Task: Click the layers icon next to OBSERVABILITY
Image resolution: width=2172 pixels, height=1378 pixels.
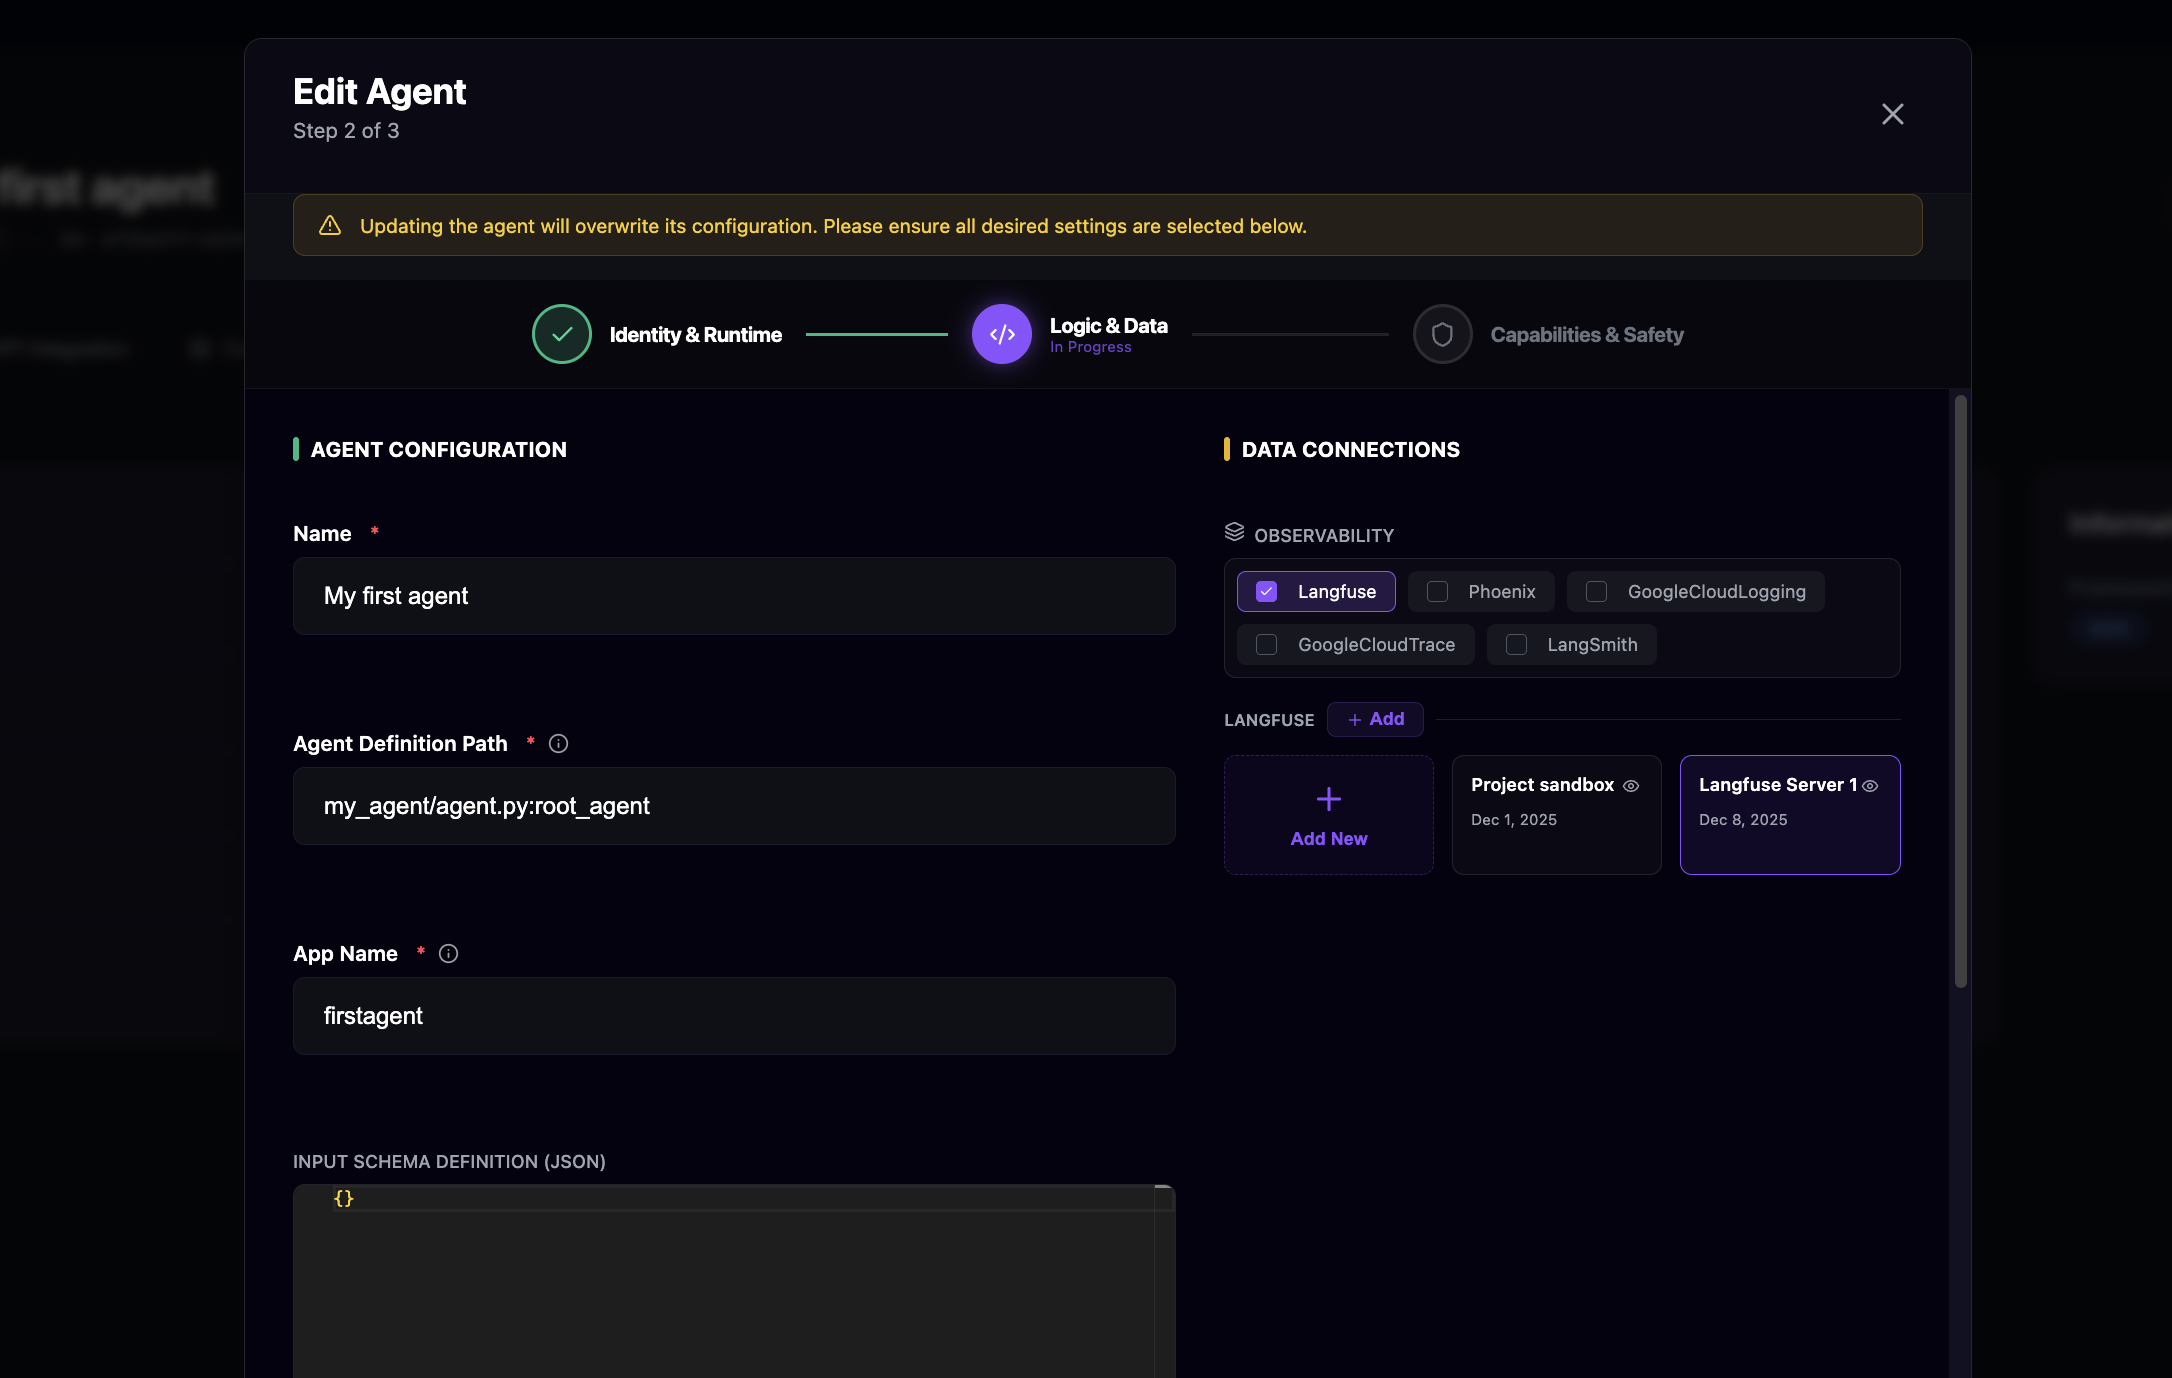Action: [1234, 531]
